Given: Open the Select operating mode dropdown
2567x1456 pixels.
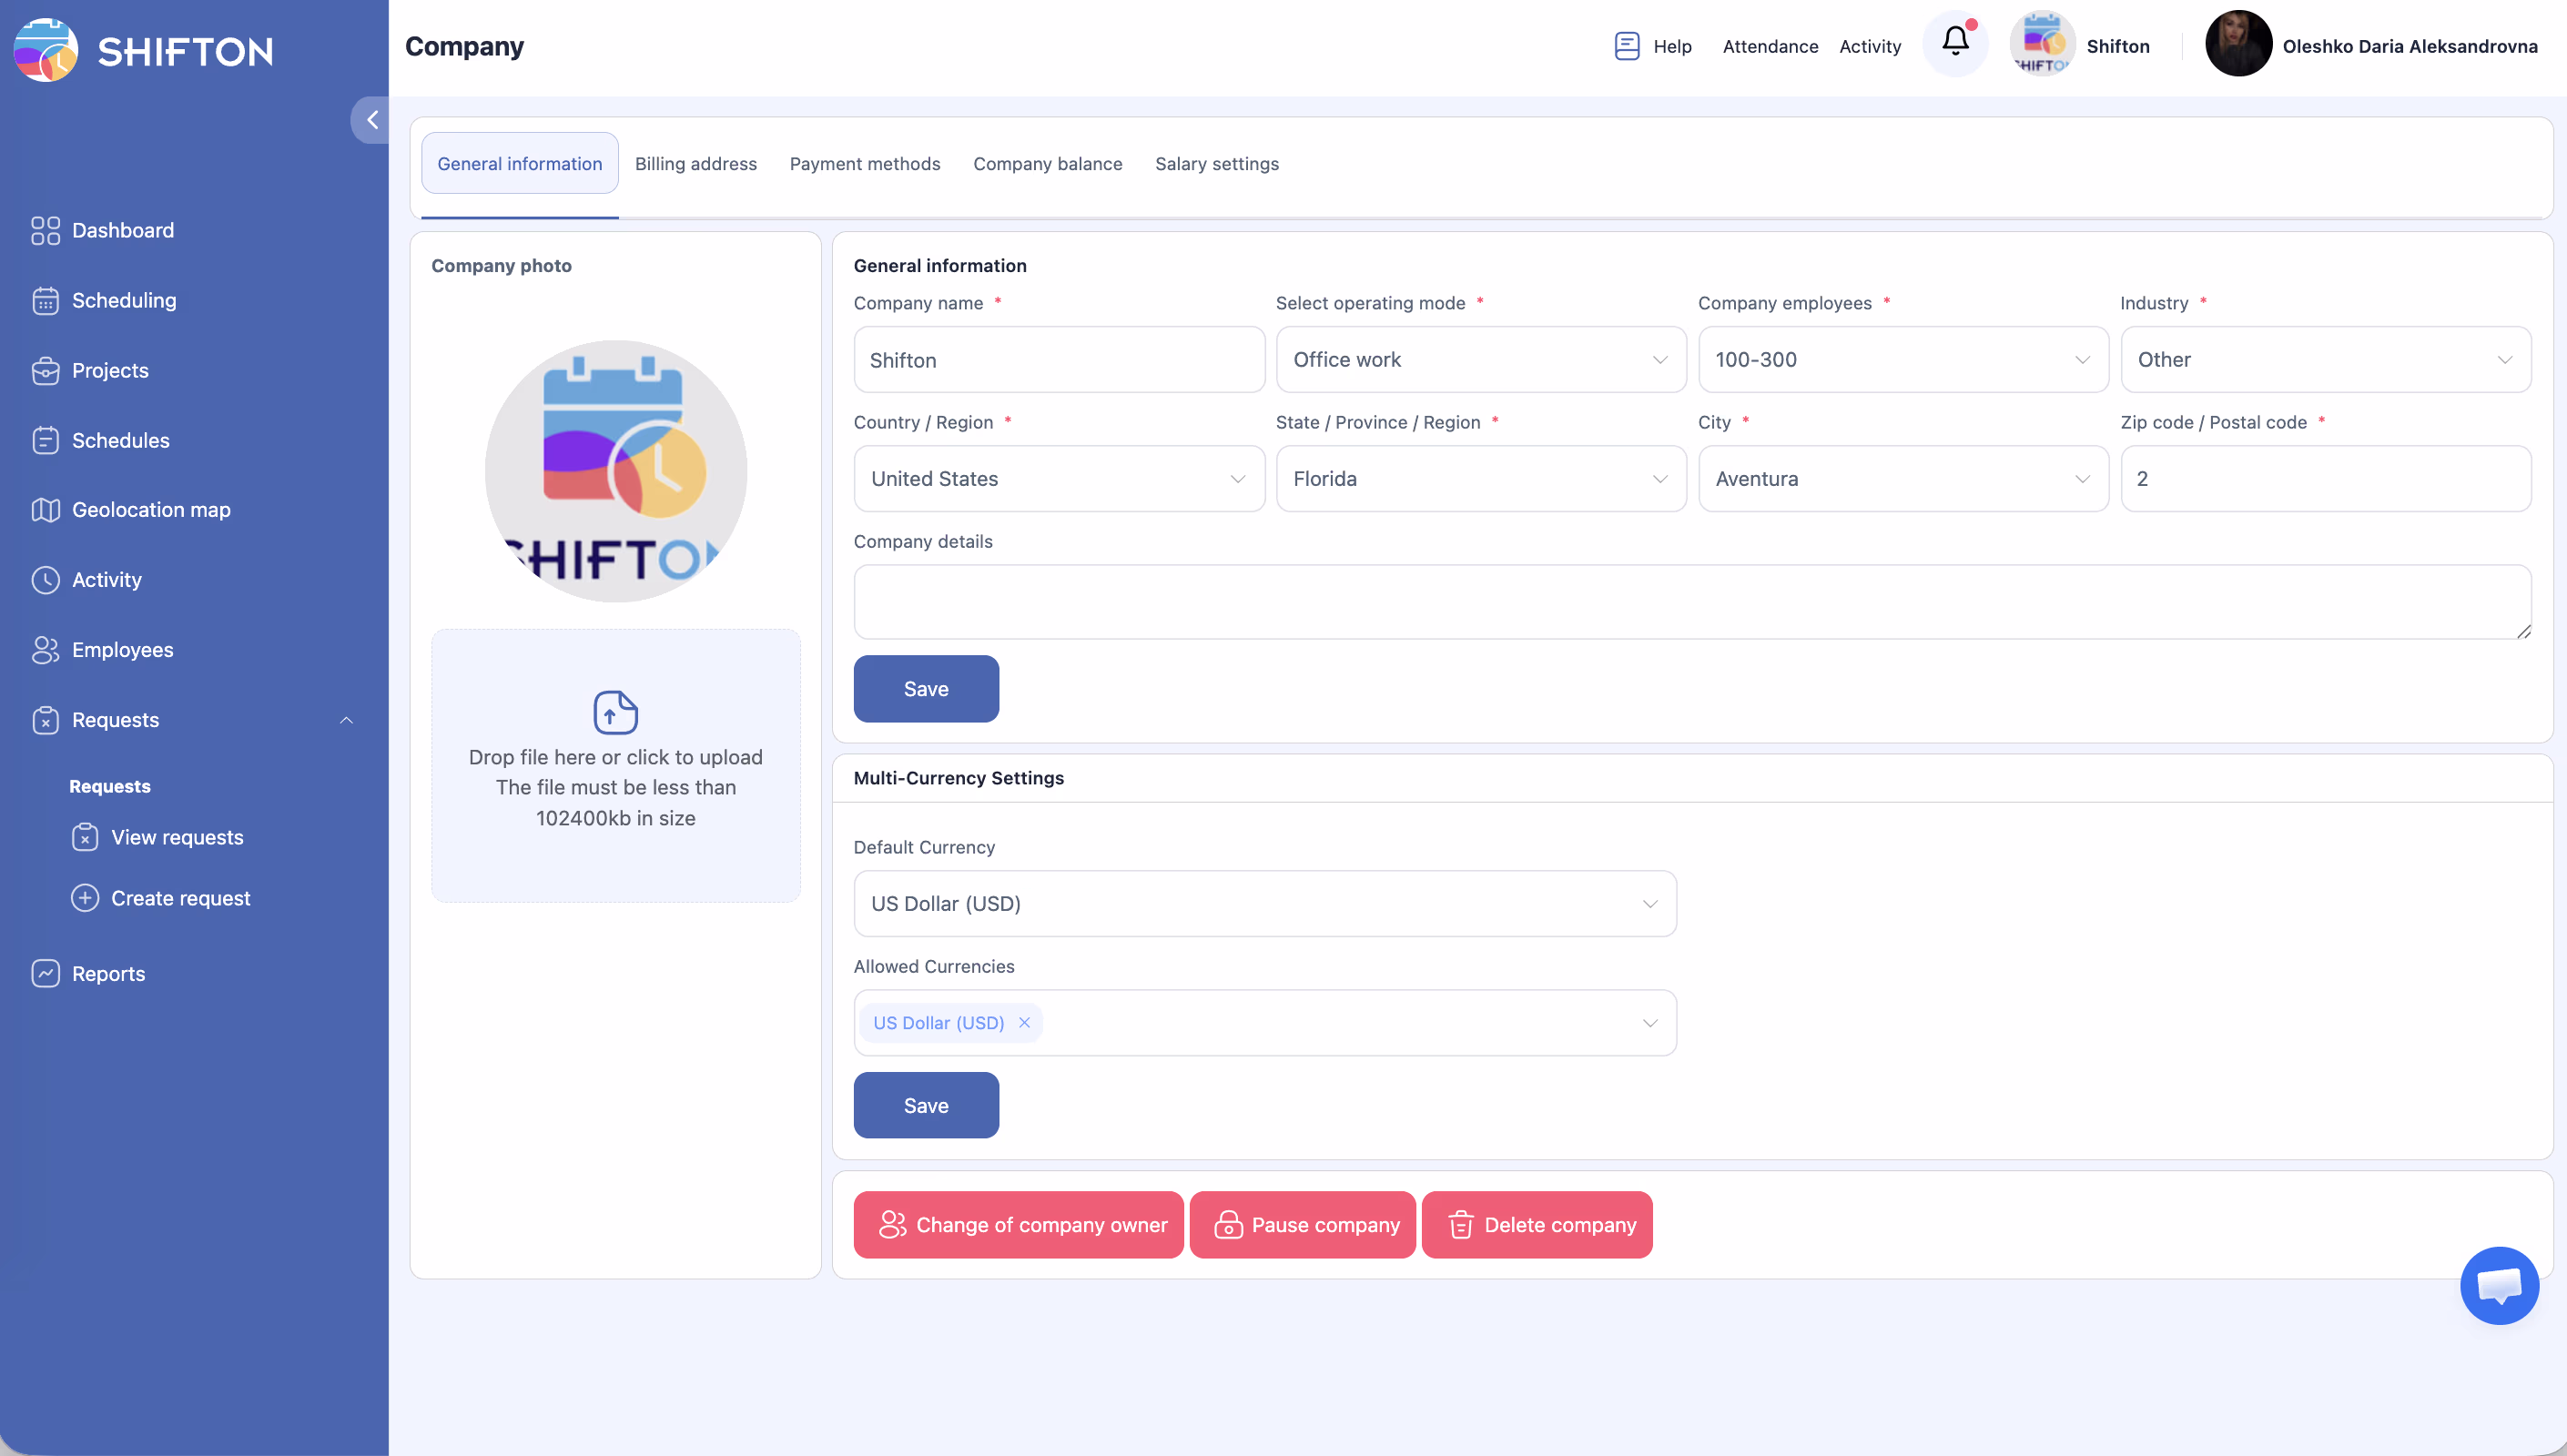Looking at the screenshot, I should click(1480, 359).
